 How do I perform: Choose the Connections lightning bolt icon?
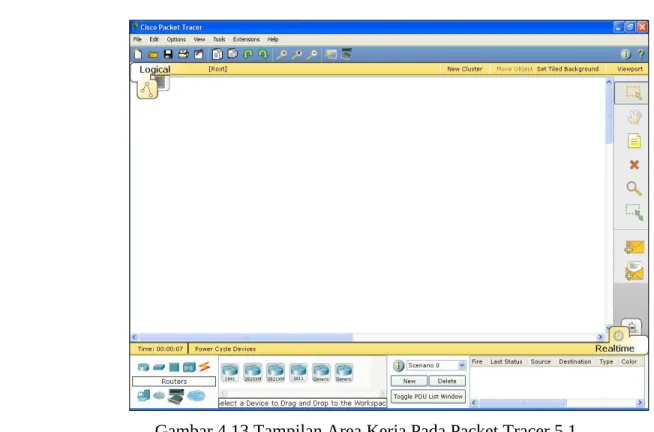point(204,367)
